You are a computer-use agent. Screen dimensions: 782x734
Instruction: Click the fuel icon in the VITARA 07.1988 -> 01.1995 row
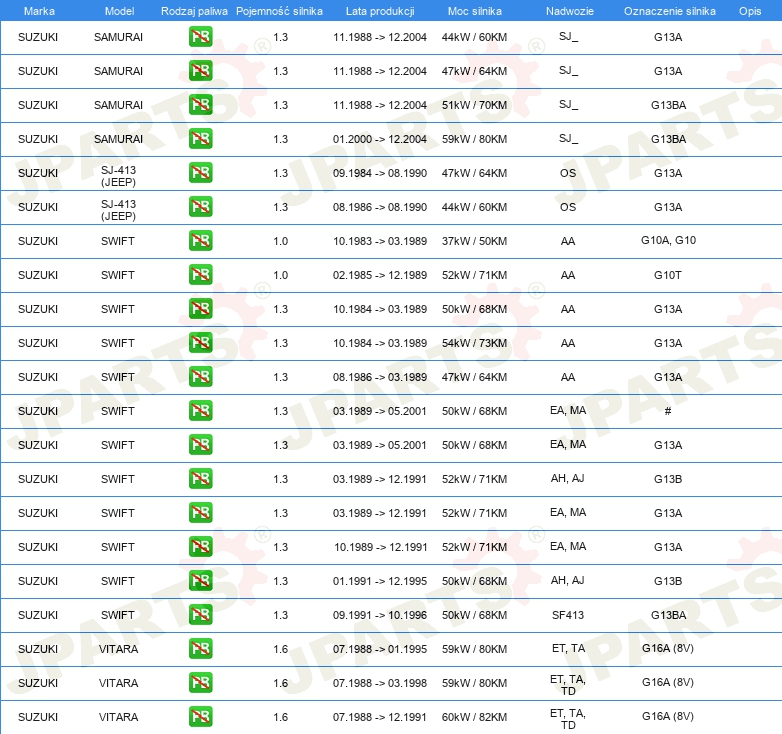tap(200, 648)
